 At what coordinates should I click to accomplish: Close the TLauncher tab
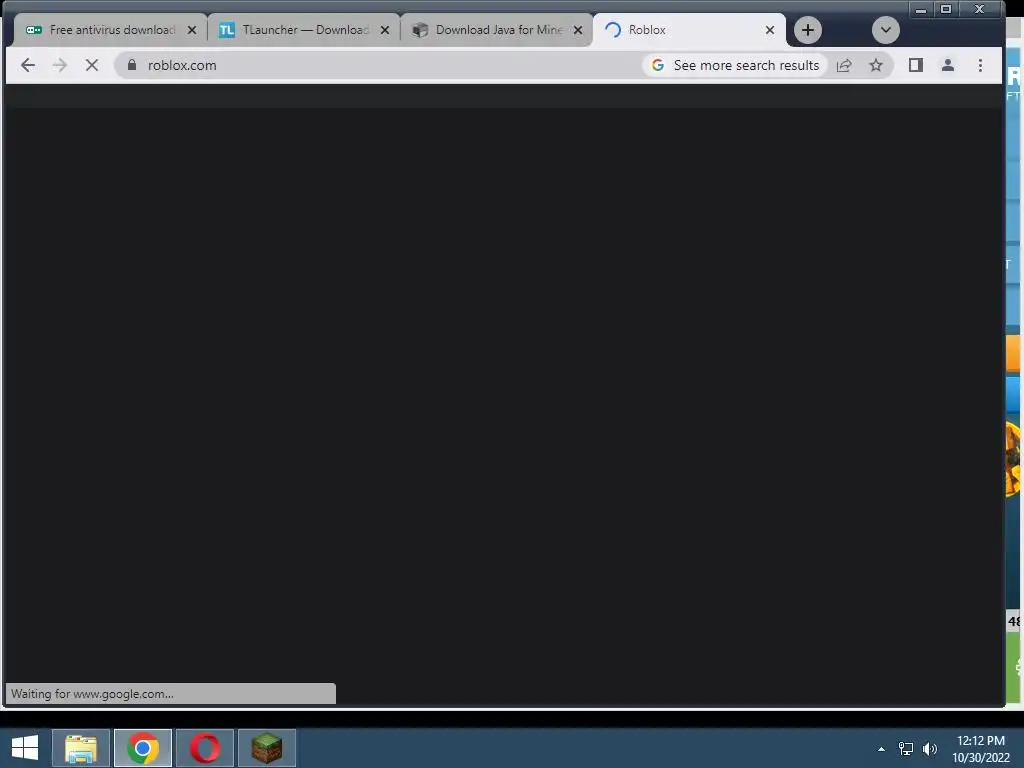coord(385,30)
